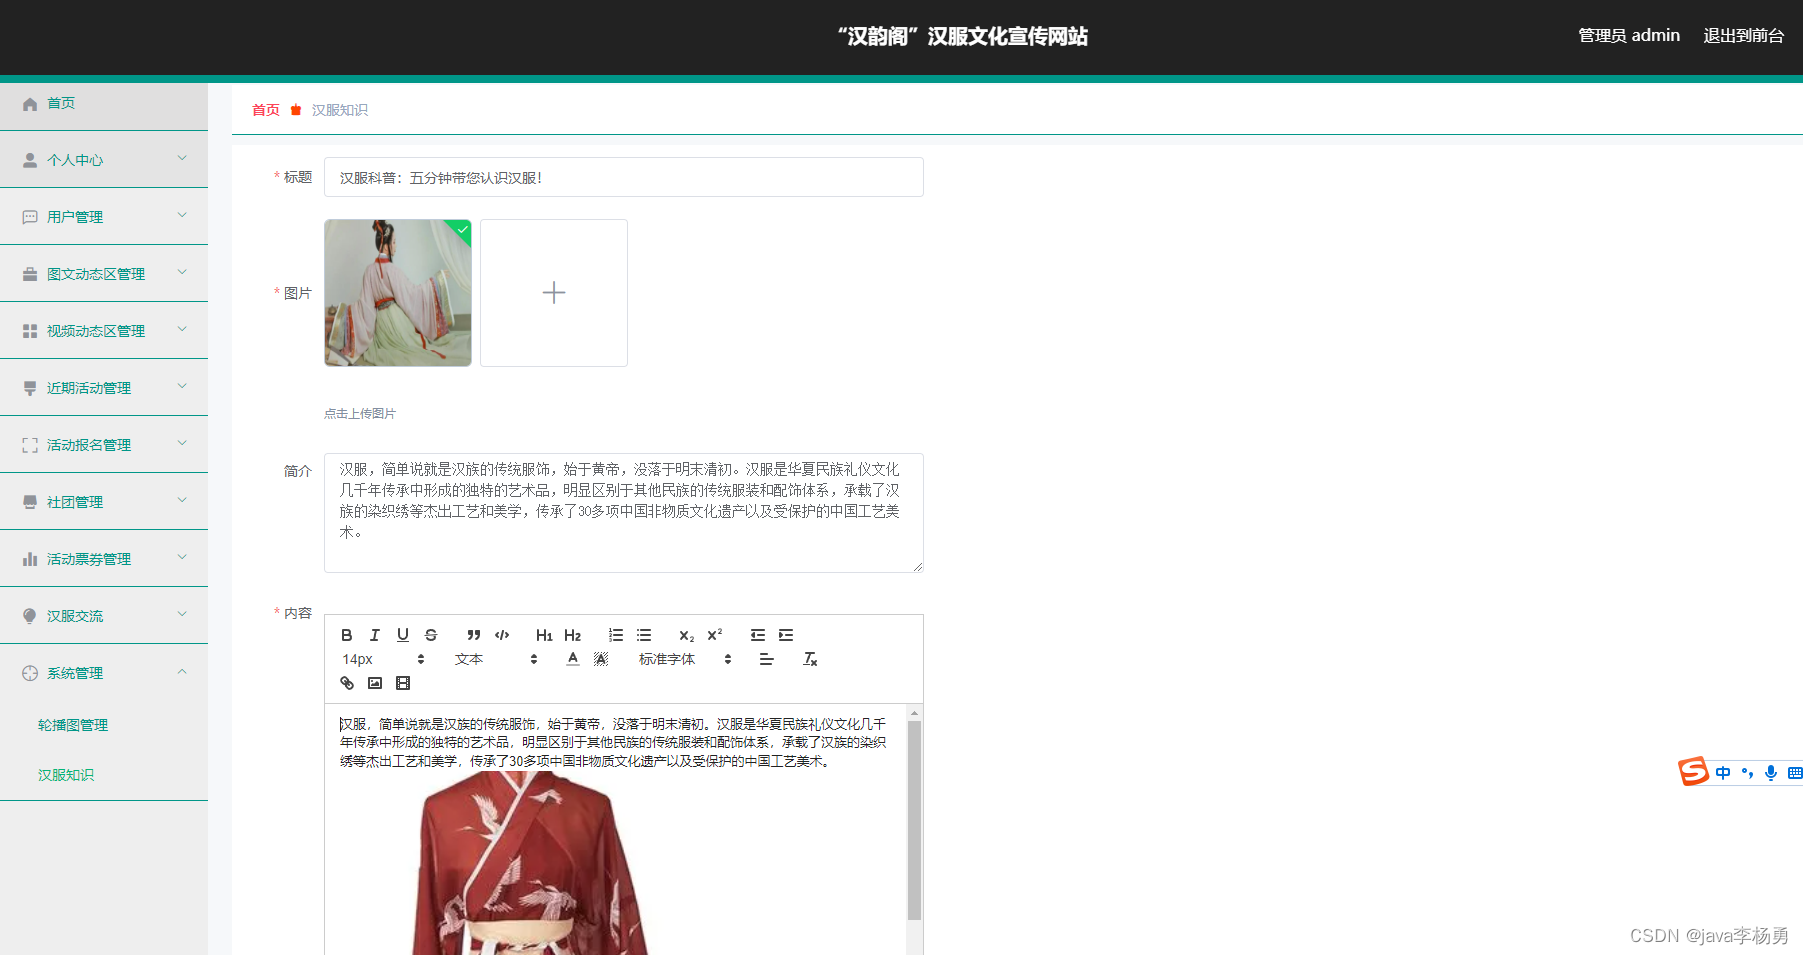The image size is (1803, 955).
Task: Click into the 简介 summary textarea
Action: tap(624, 513)
